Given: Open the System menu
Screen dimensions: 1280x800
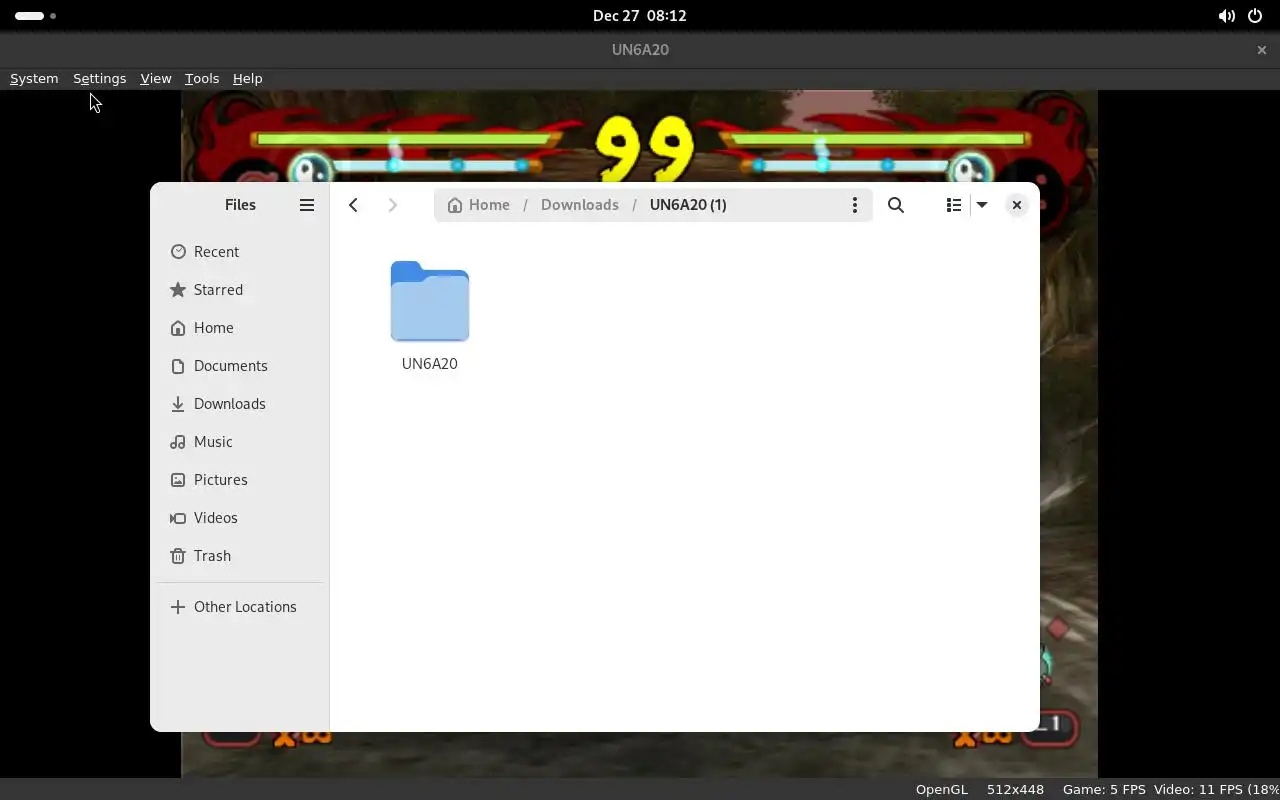Looking at the screenshot, I should coord(34,78).
